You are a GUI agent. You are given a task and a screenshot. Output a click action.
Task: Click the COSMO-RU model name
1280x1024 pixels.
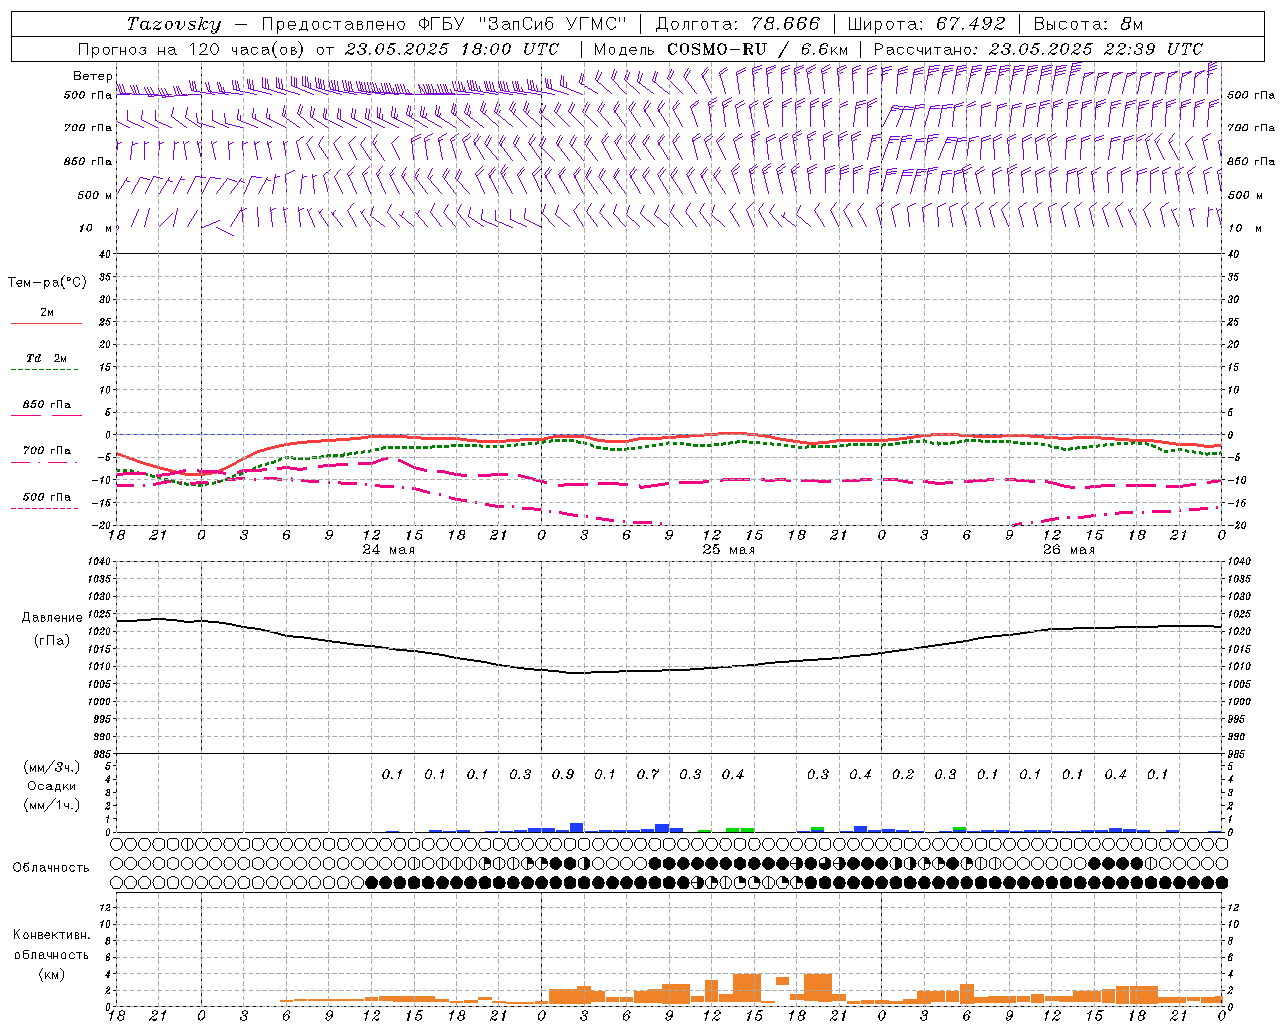[x=716, y=49]
